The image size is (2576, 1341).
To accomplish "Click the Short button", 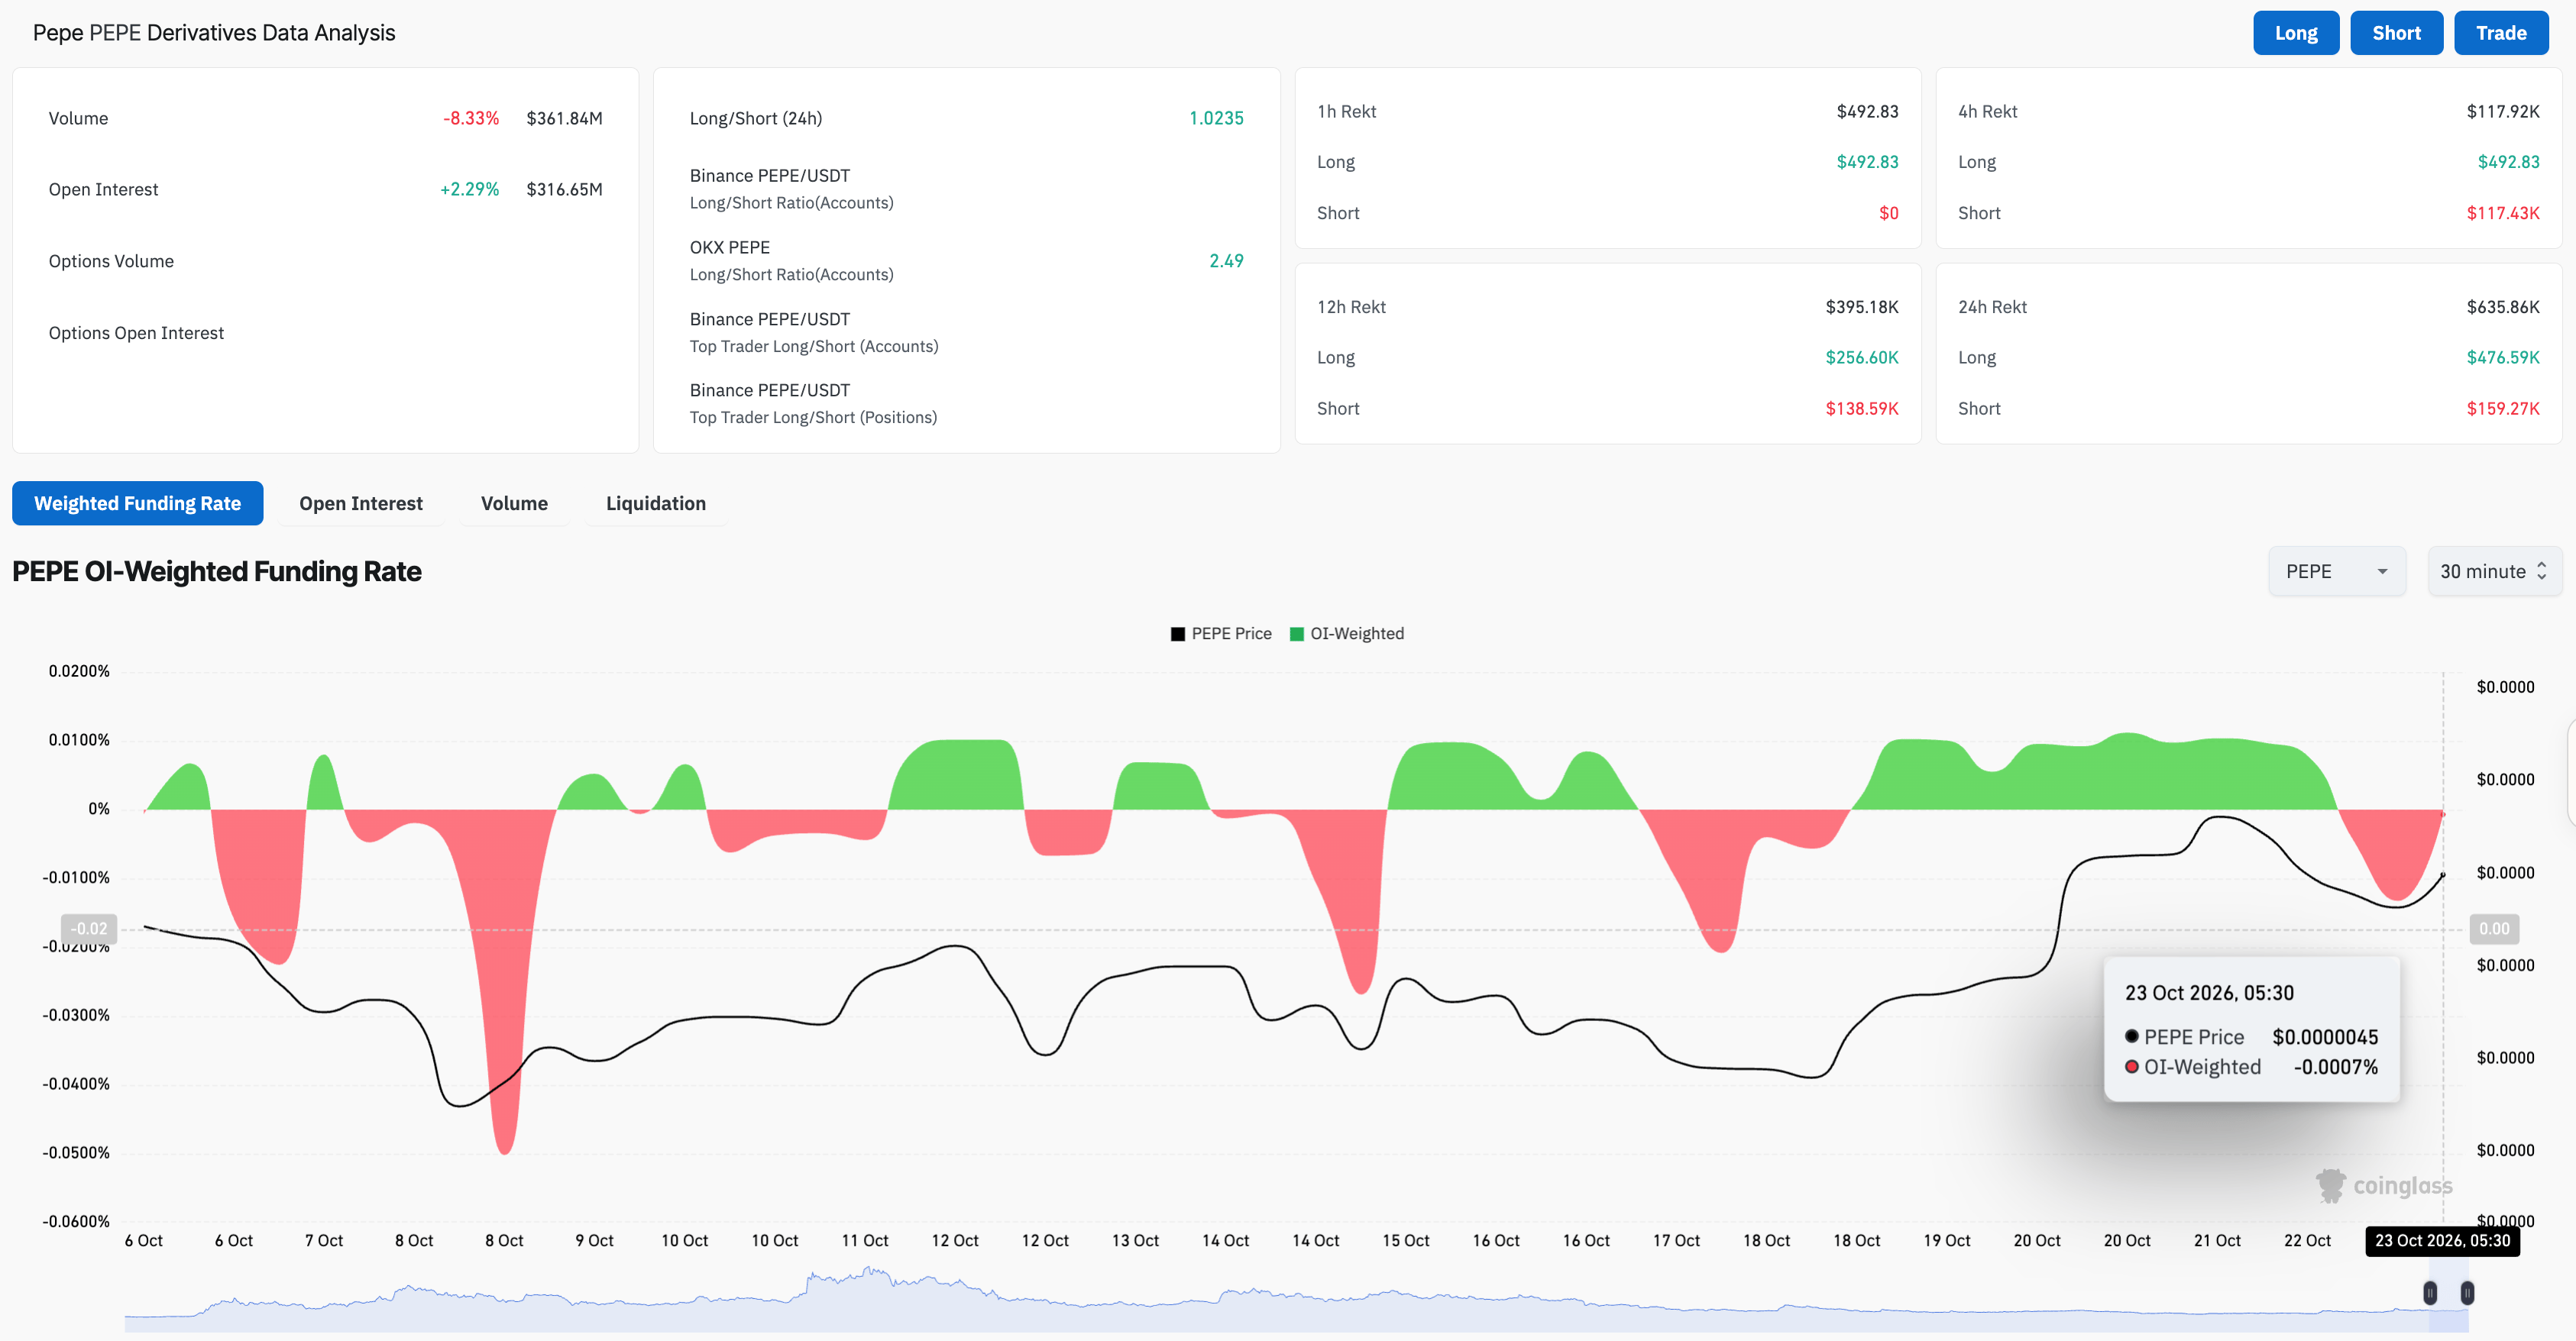I will click(2396, 33).
